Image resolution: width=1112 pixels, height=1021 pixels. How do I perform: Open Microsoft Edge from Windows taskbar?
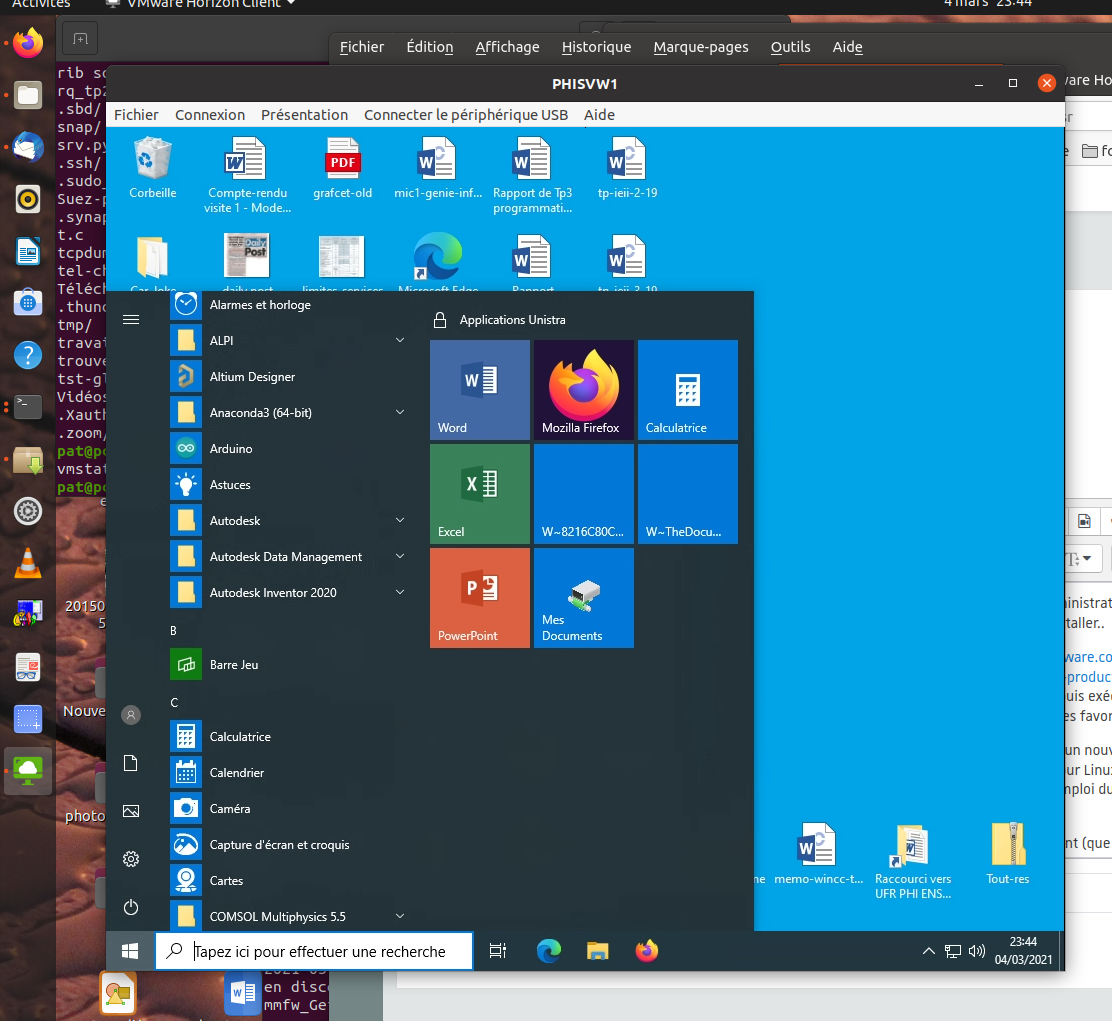pyautogui.click(x=548, y=952)
